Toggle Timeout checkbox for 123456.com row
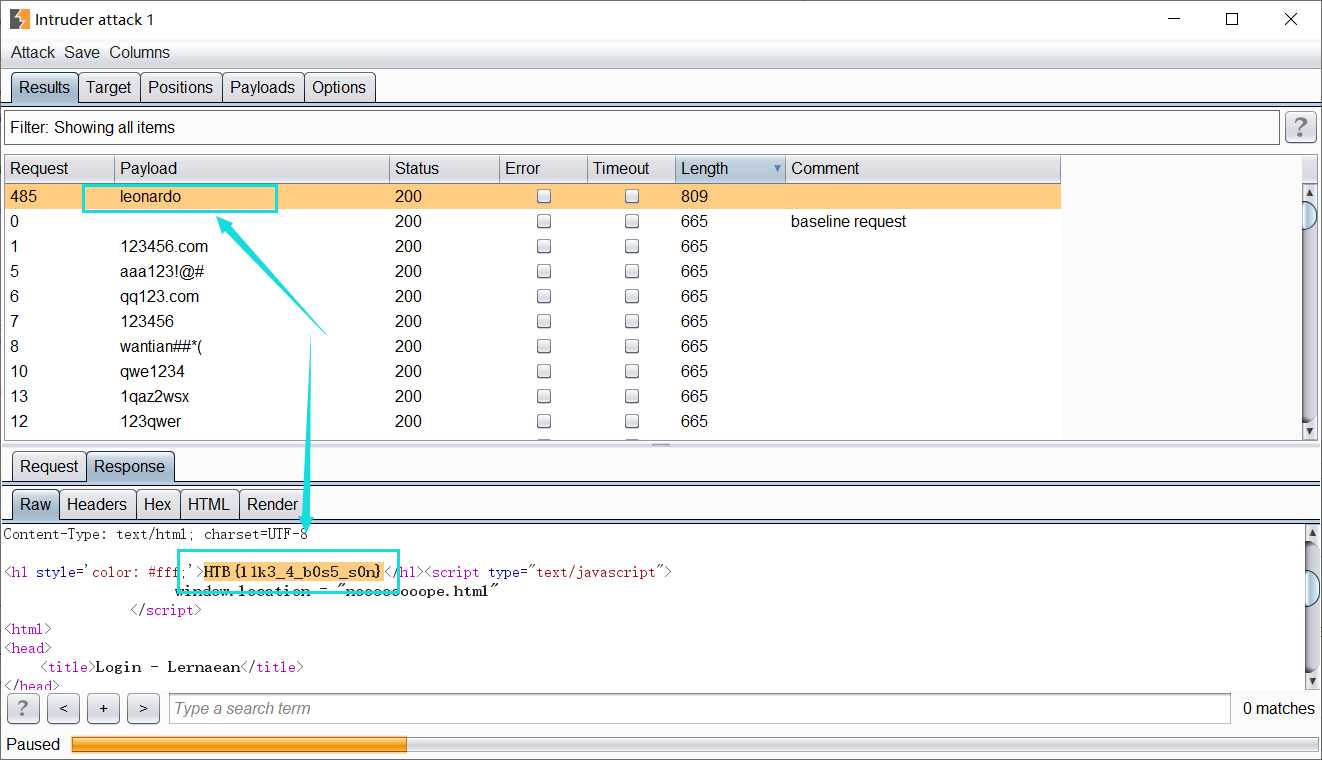1322x760 pixels. click(x=632, y=246)
